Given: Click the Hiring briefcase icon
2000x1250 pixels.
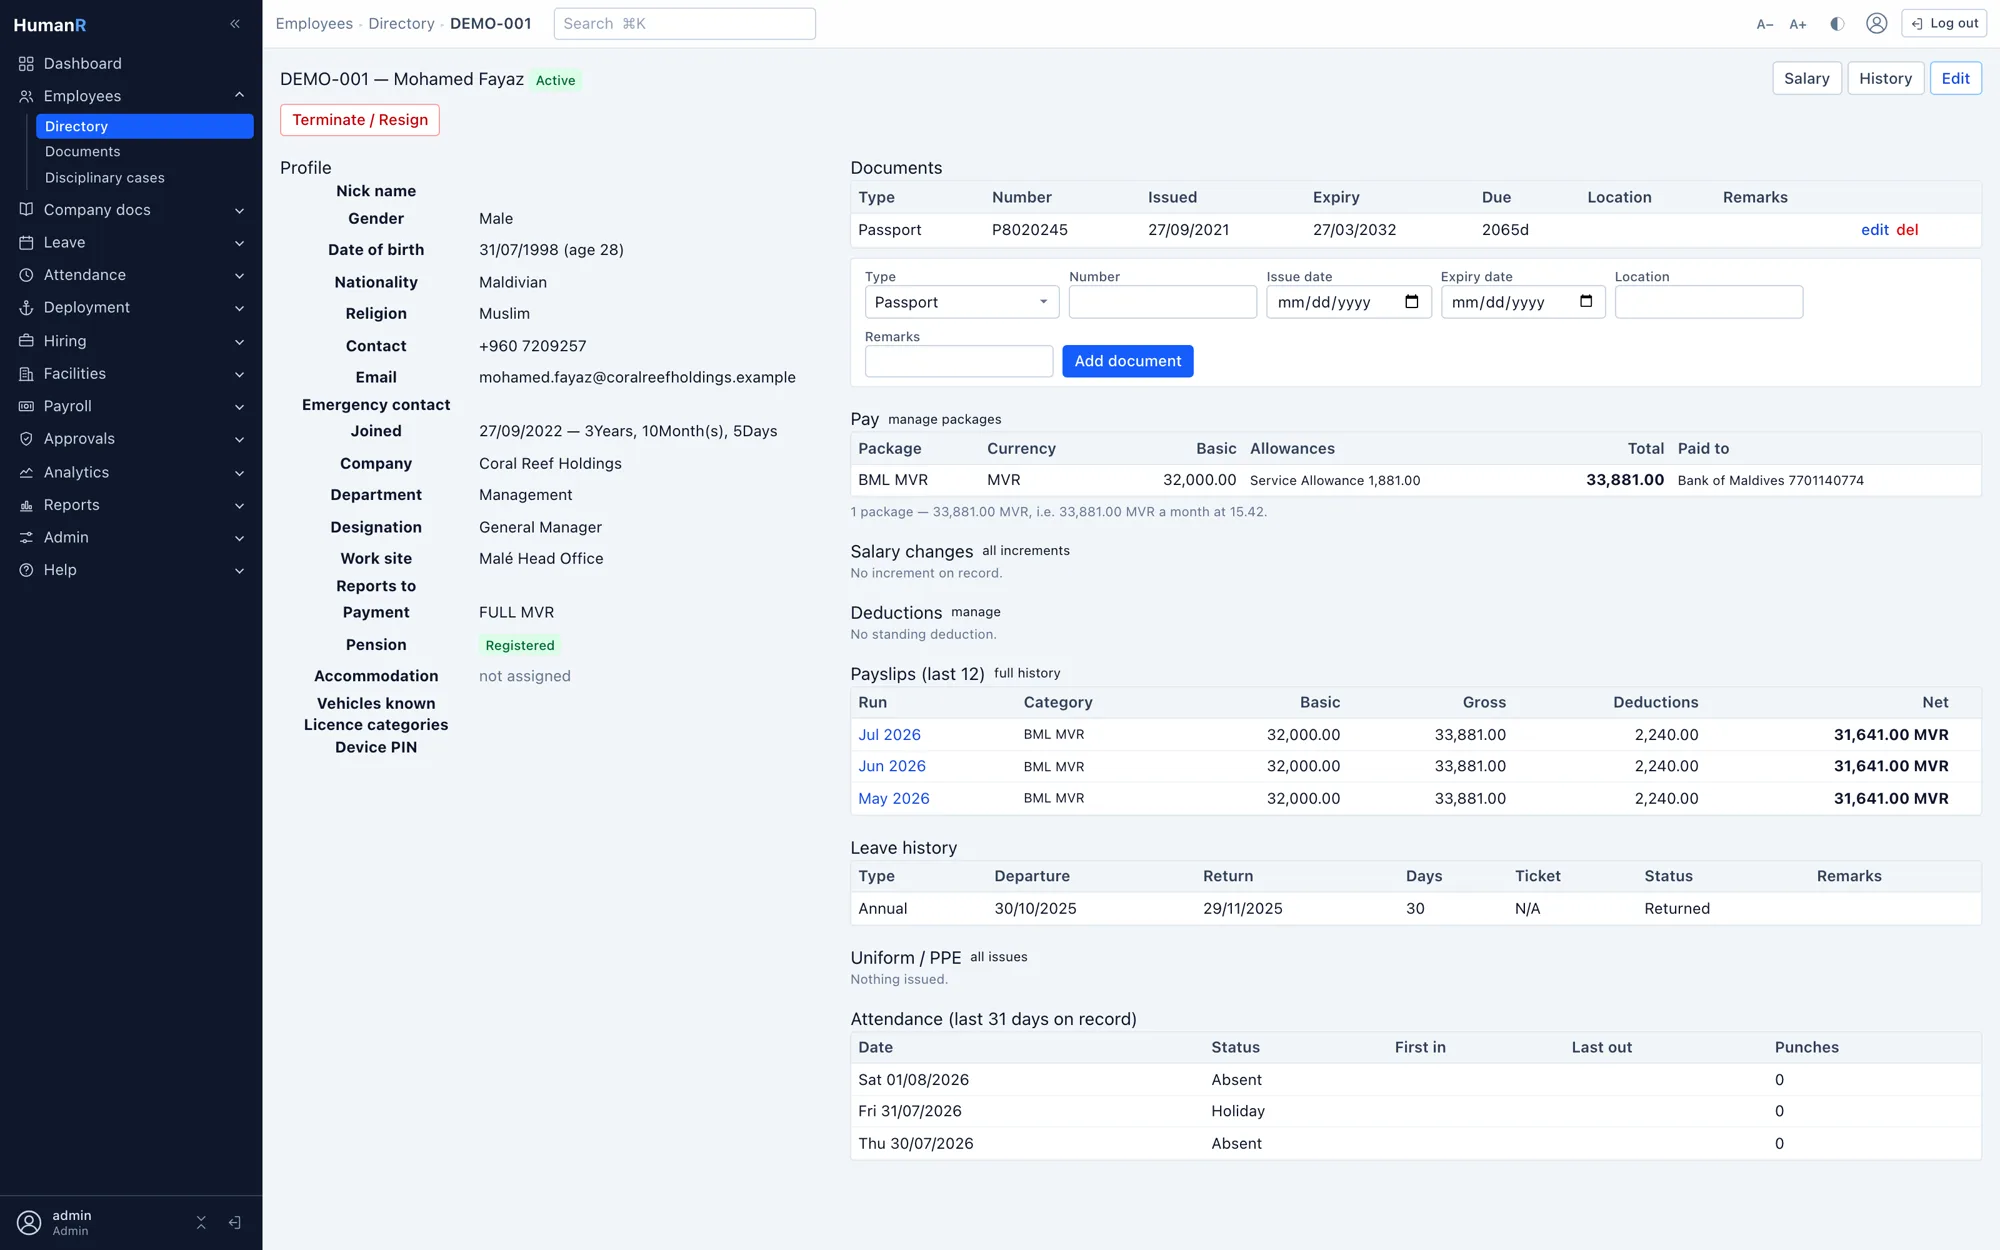Looking at the screenshot, I should (x=26, y=341).
